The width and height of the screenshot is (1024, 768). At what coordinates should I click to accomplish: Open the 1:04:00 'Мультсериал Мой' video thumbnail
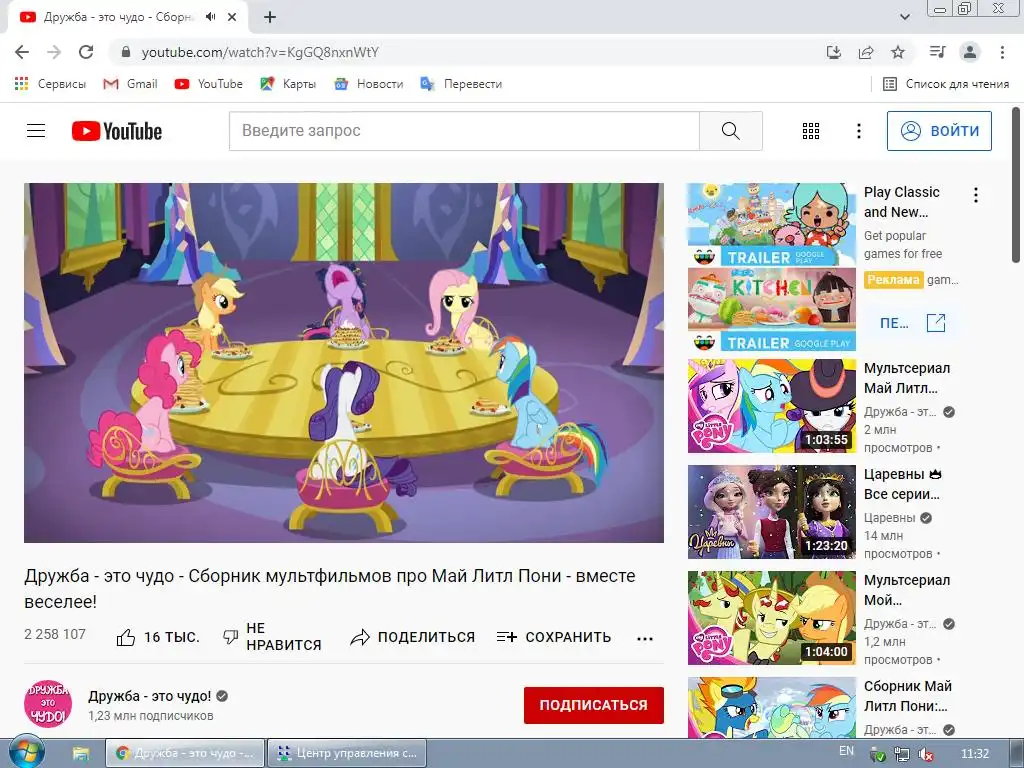[x=771, y=618]
